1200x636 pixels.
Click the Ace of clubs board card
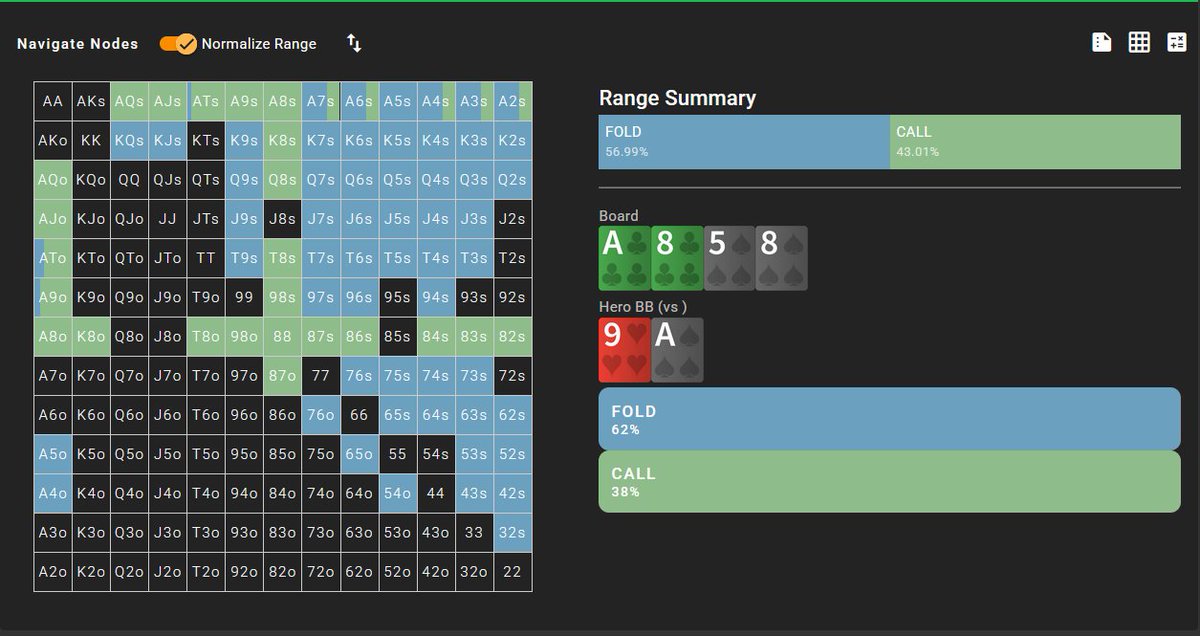click(x=624, y=258)
